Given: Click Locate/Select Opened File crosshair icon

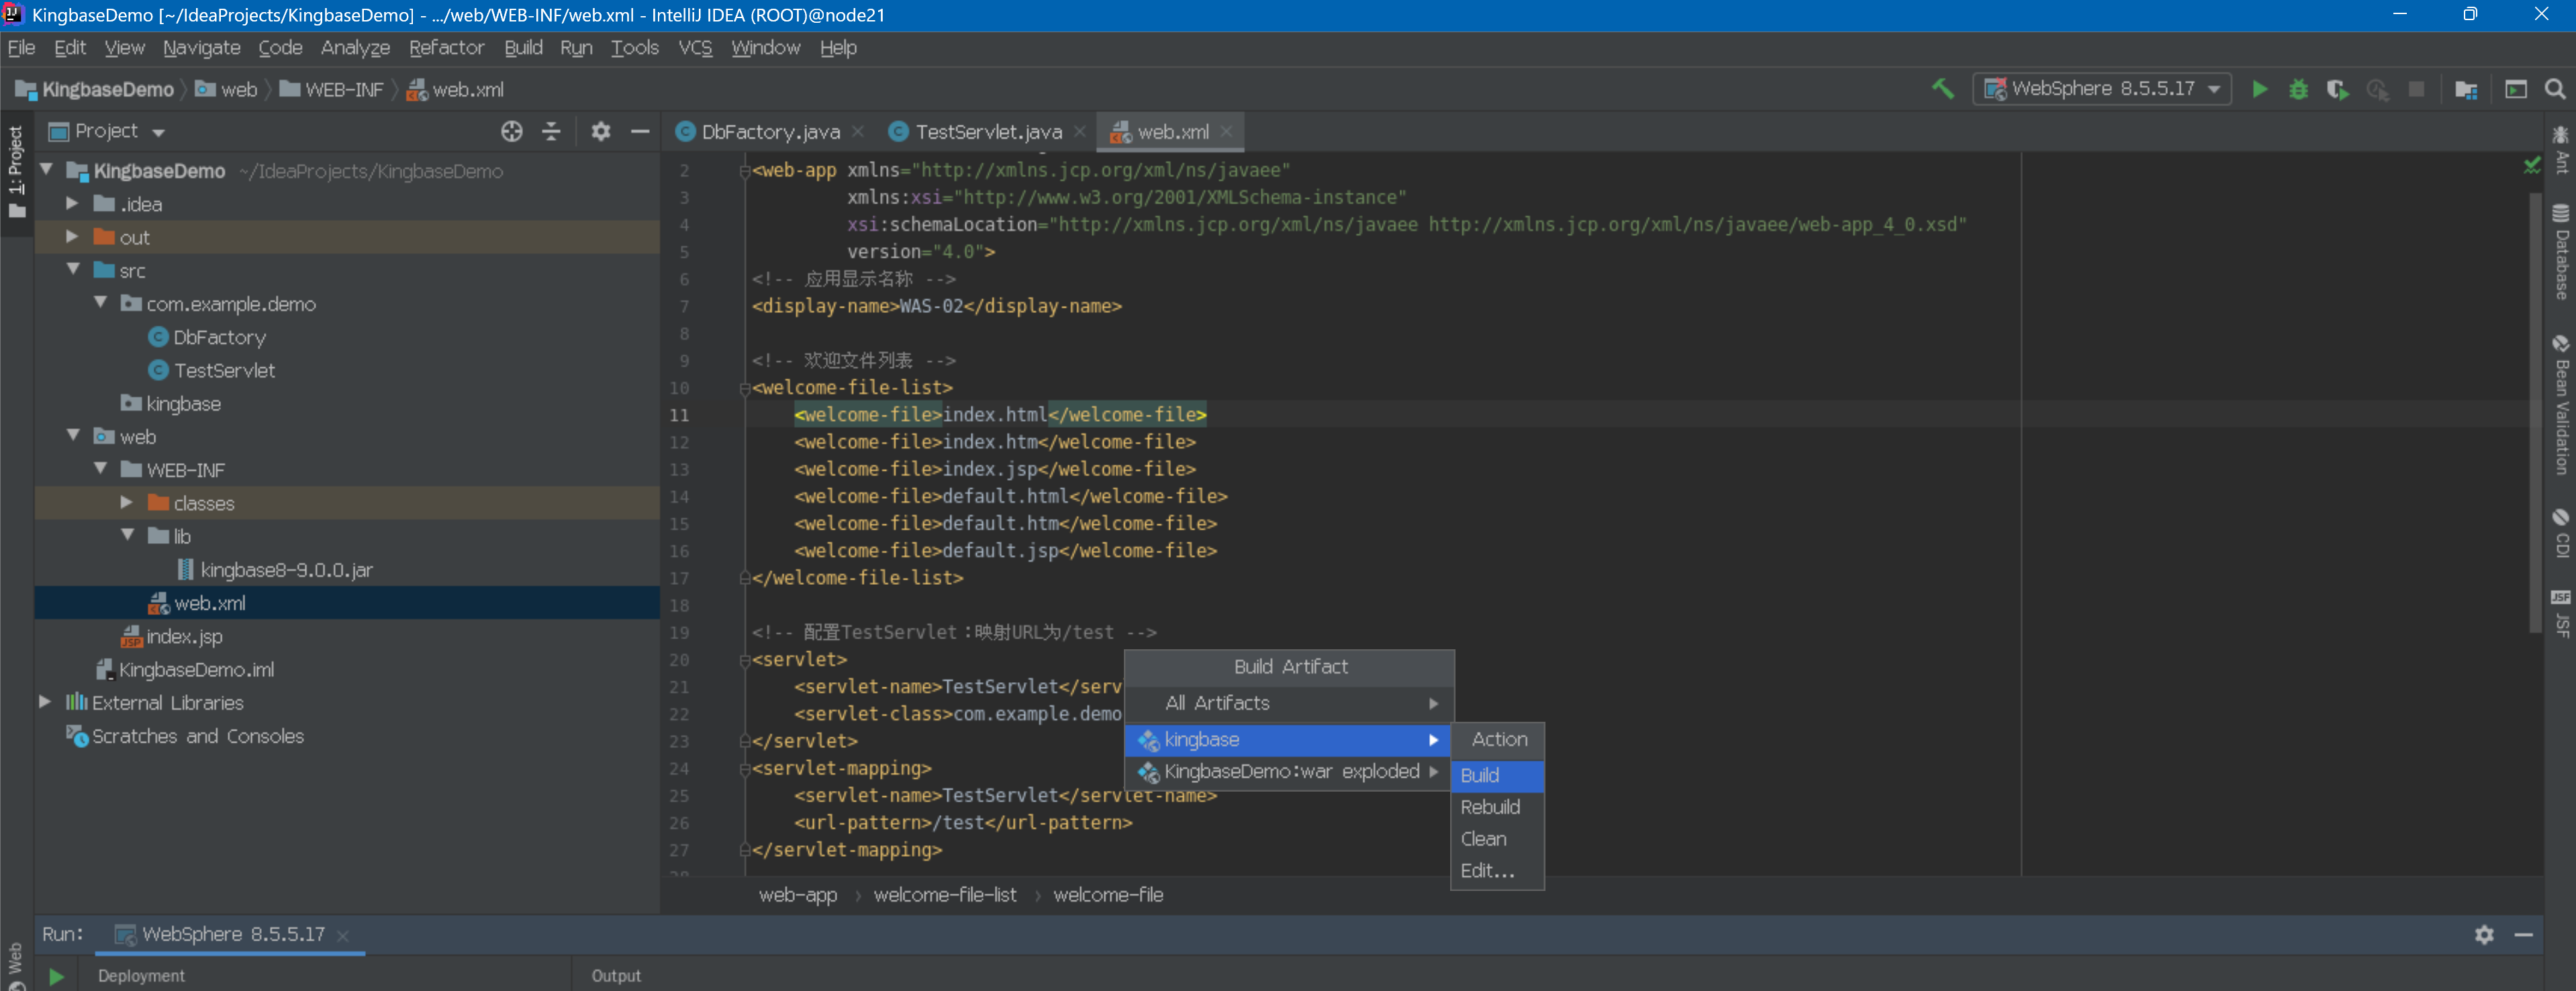Looking at the screenshot, I should (x=511, y=131).
